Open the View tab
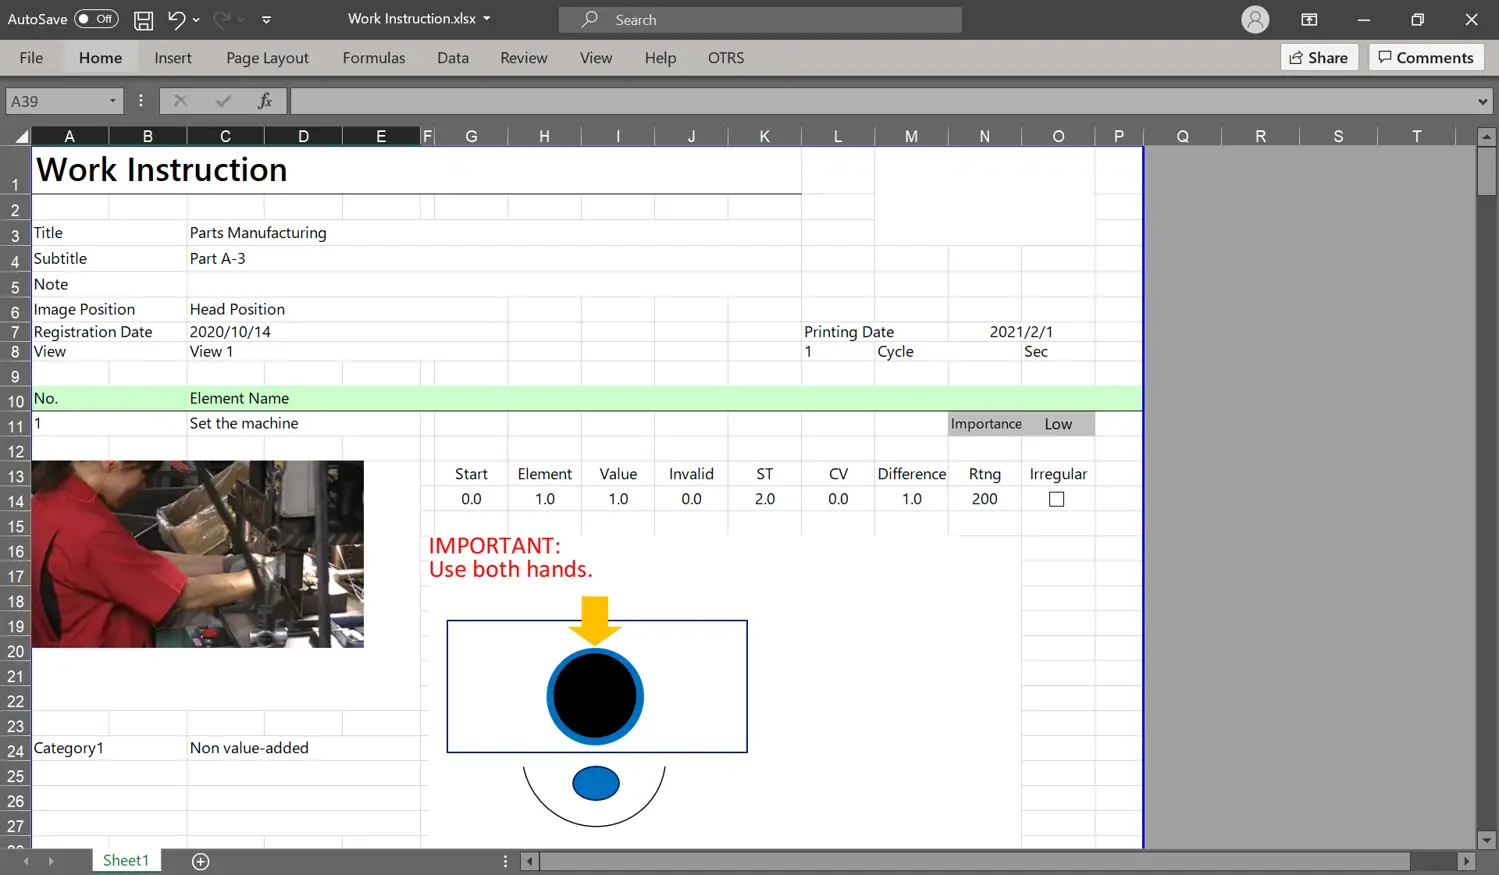The image size is (1499, 875). click(596, 58)
